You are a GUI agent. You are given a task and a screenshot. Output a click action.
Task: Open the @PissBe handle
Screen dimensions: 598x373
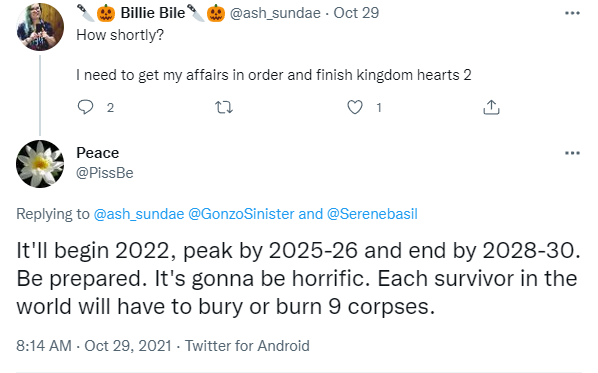click(105, 173)
